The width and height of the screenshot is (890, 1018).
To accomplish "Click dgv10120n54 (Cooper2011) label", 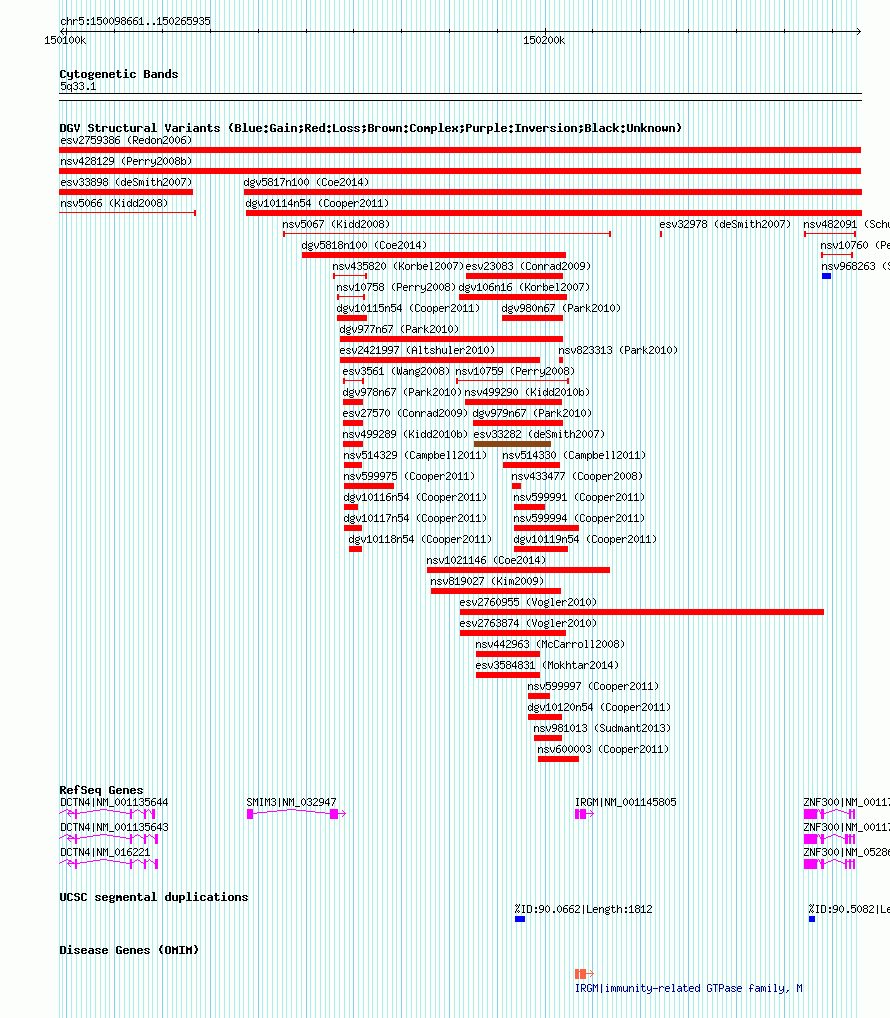I will (x=599, y=707).
